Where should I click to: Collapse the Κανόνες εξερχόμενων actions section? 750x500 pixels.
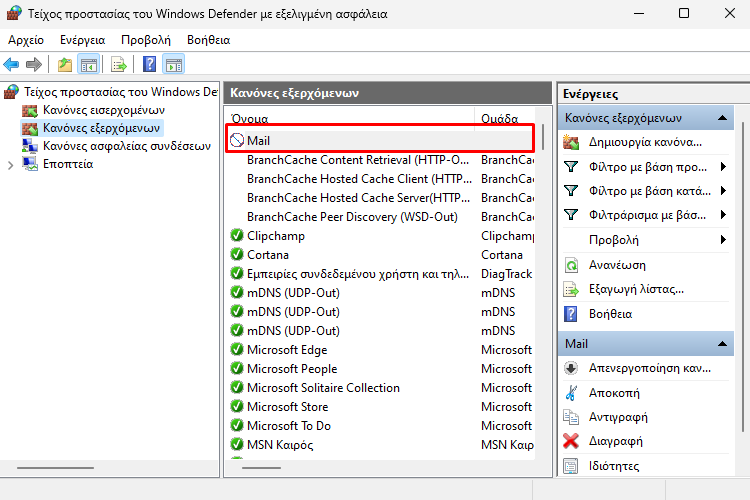pyautogui.click(x=723, y=118)
